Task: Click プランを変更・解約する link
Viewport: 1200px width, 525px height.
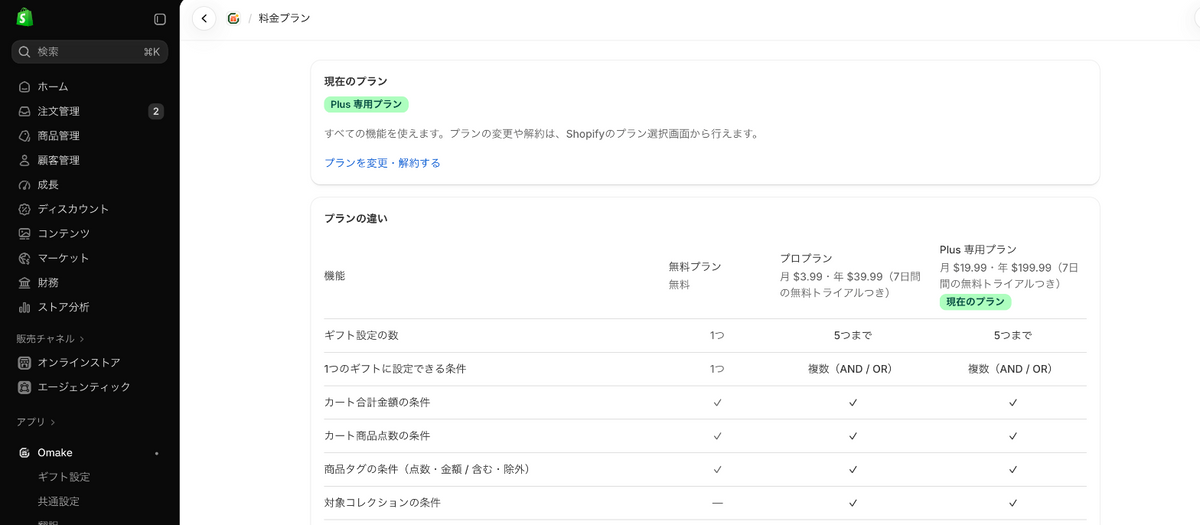Action: [382, 163]
